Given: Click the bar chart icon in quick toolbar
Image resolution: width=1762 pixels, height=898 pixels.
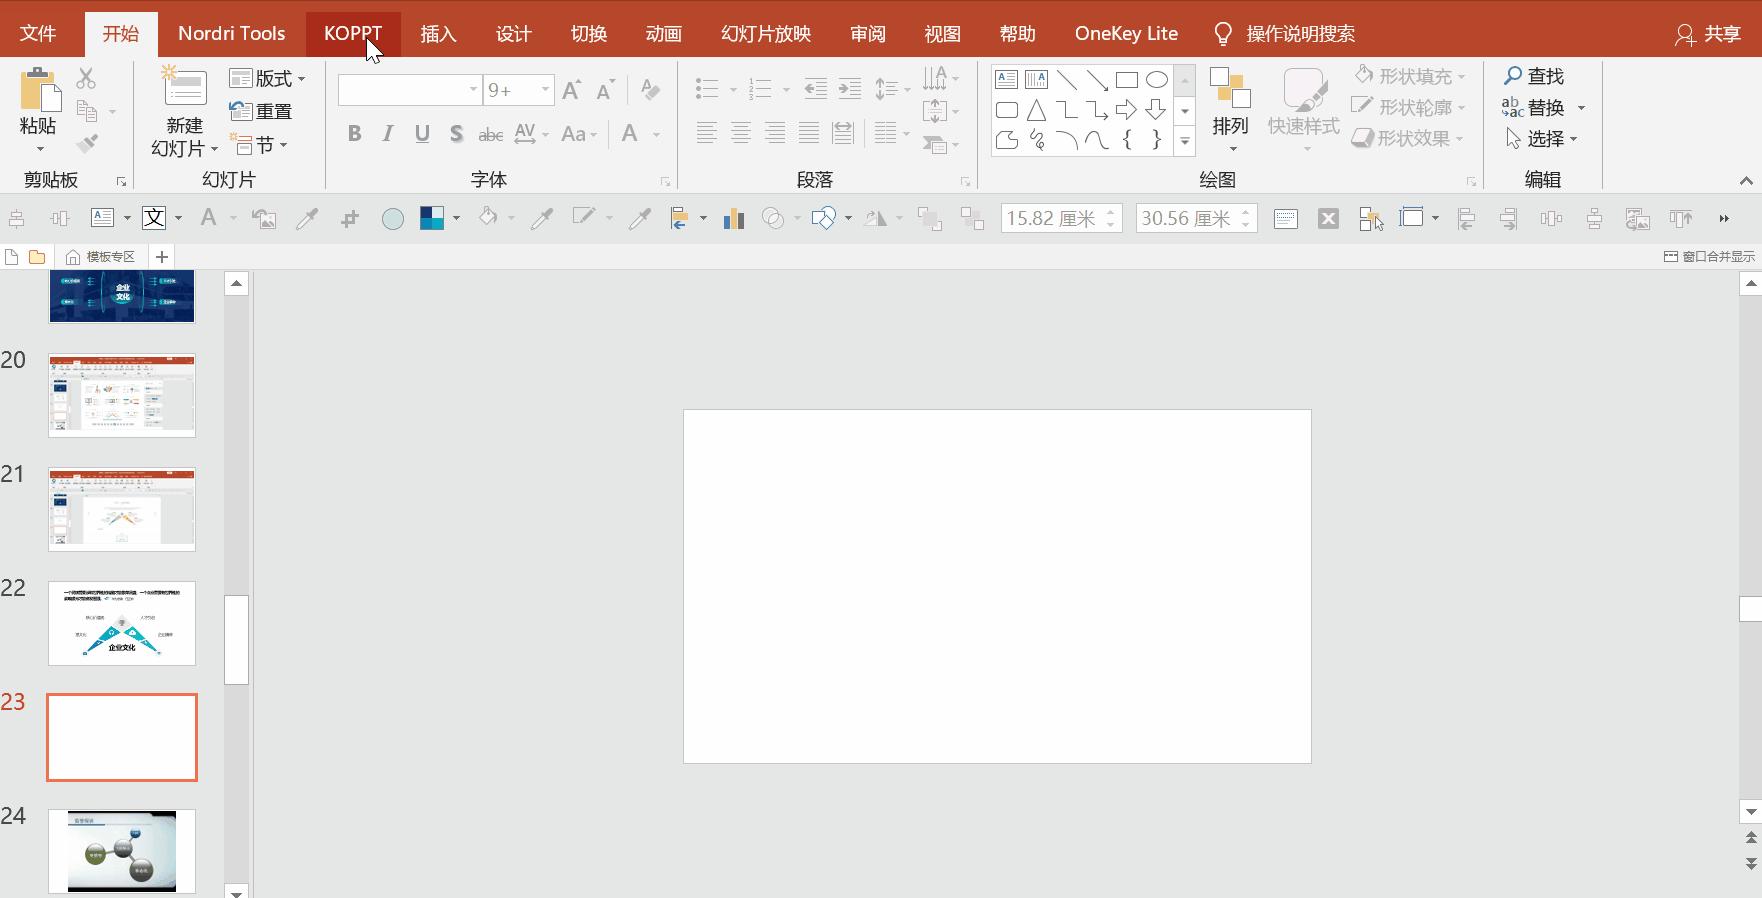Looking at the screenshot, I should (734, 219).
